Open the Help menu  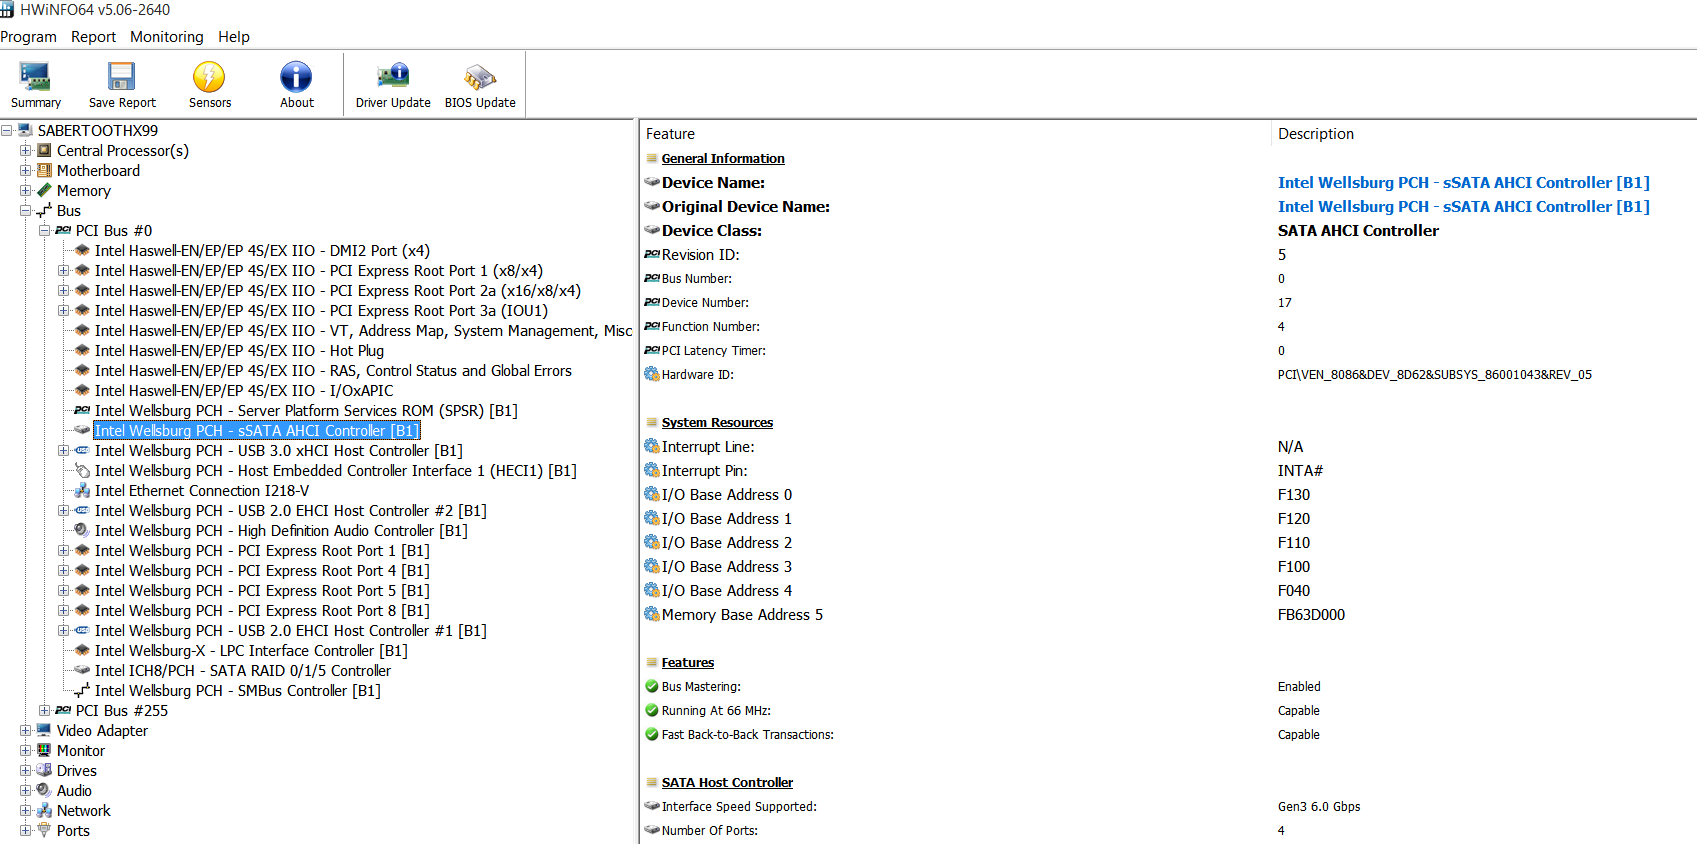pos(234,37)
